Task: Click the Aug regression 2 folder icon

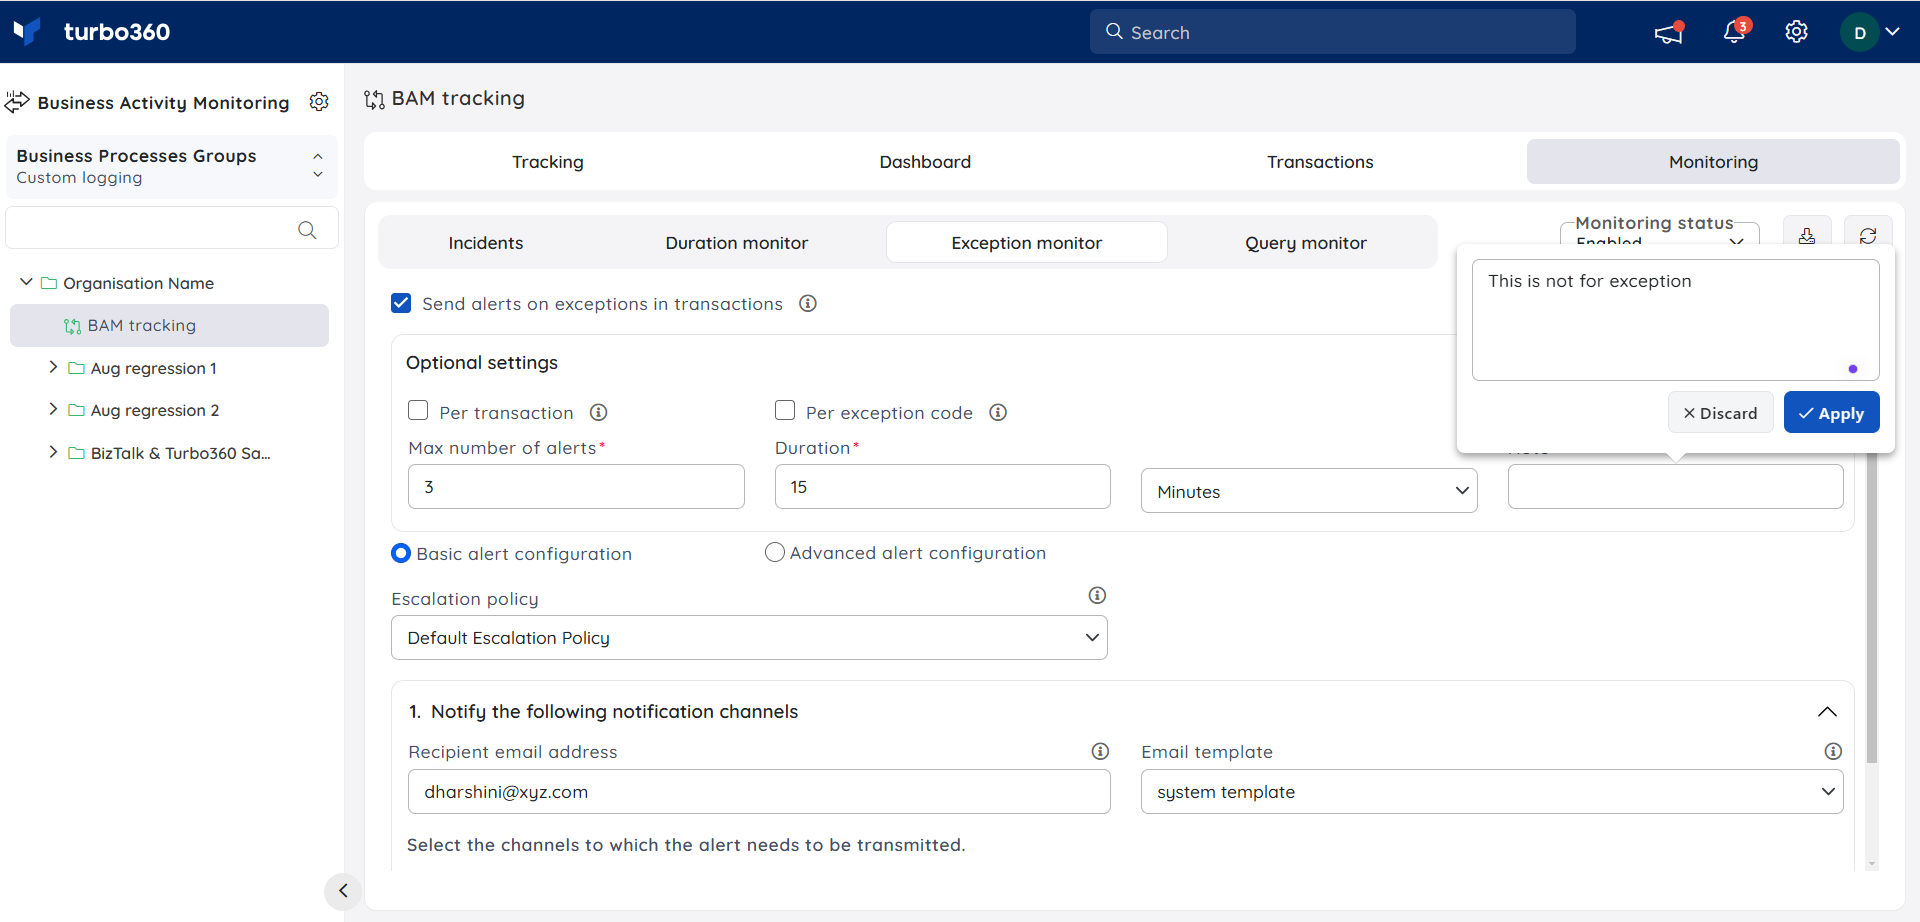Action: [x=76, y=410]
